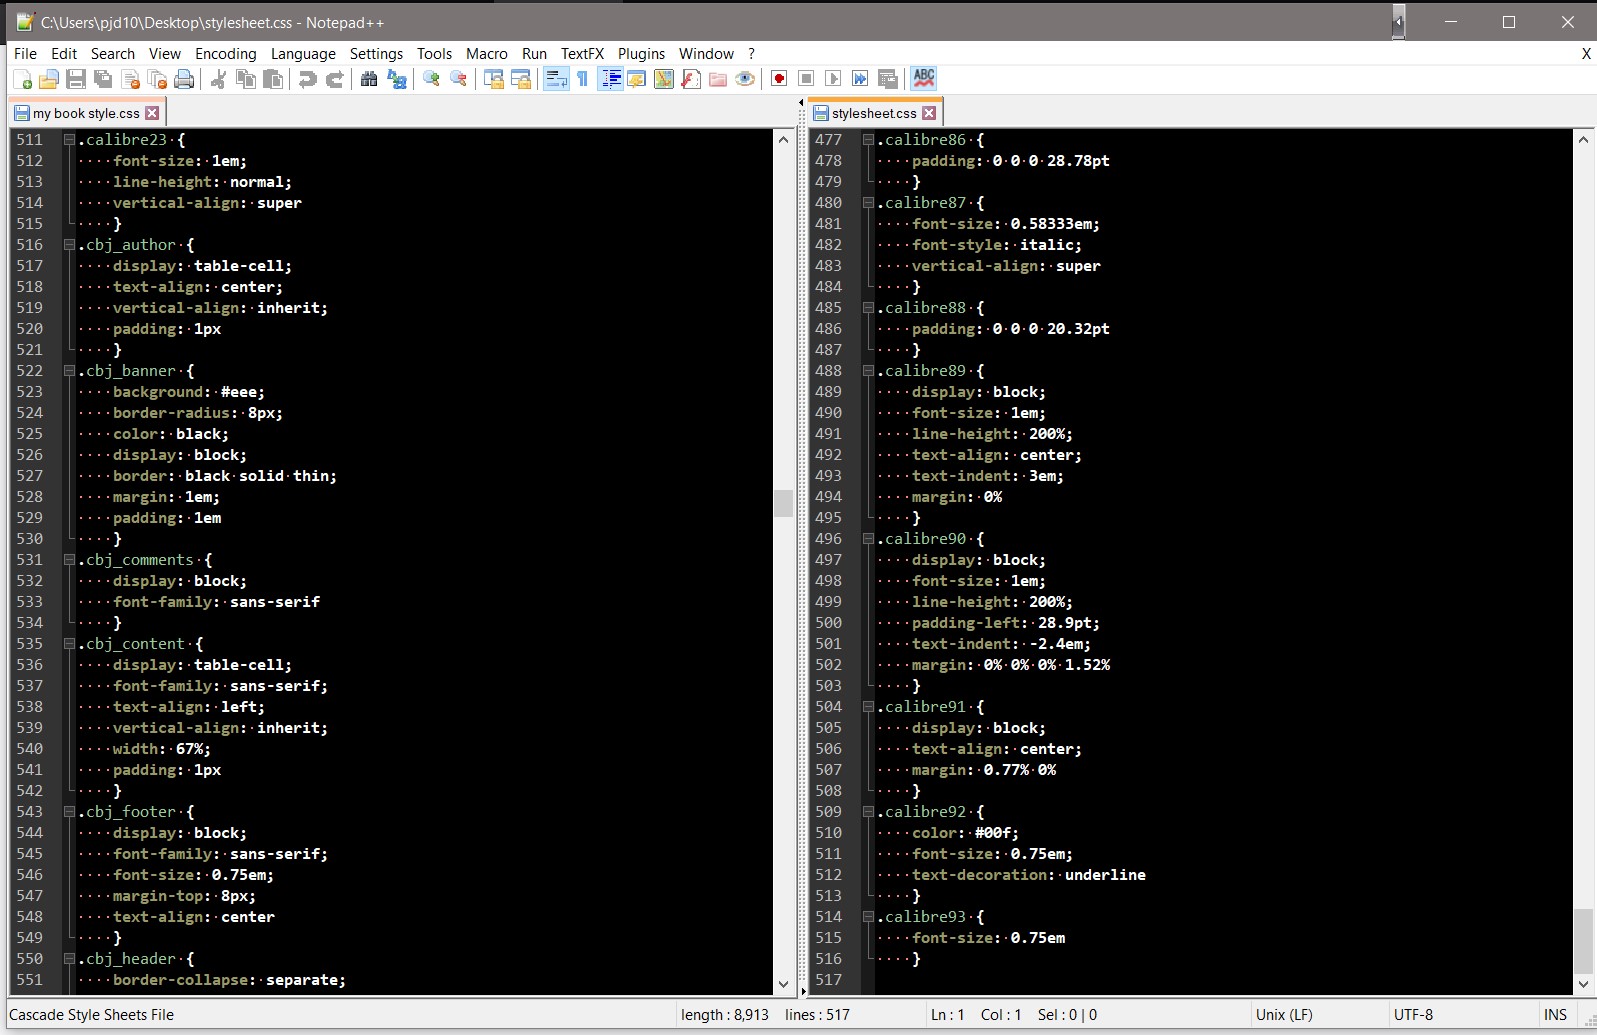This screenshot has height=1035, width=1597.
Task: Open the Plugins menu
Action: [x=640, y=54]
